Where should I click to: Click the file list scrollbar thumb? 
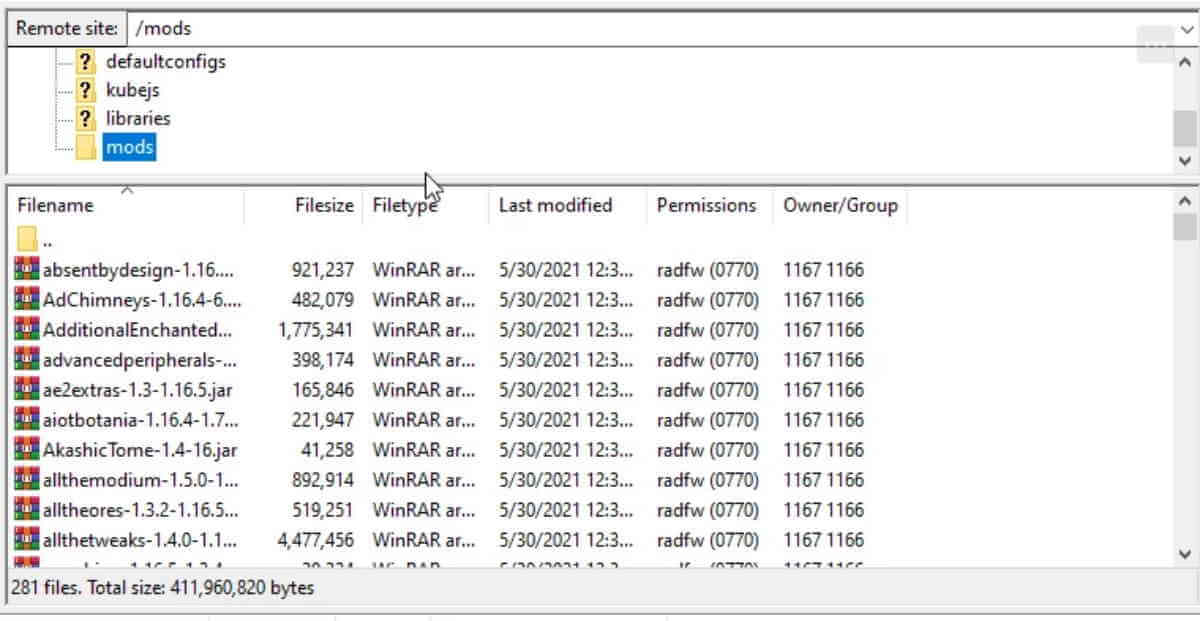click(x=1185, y=227)
